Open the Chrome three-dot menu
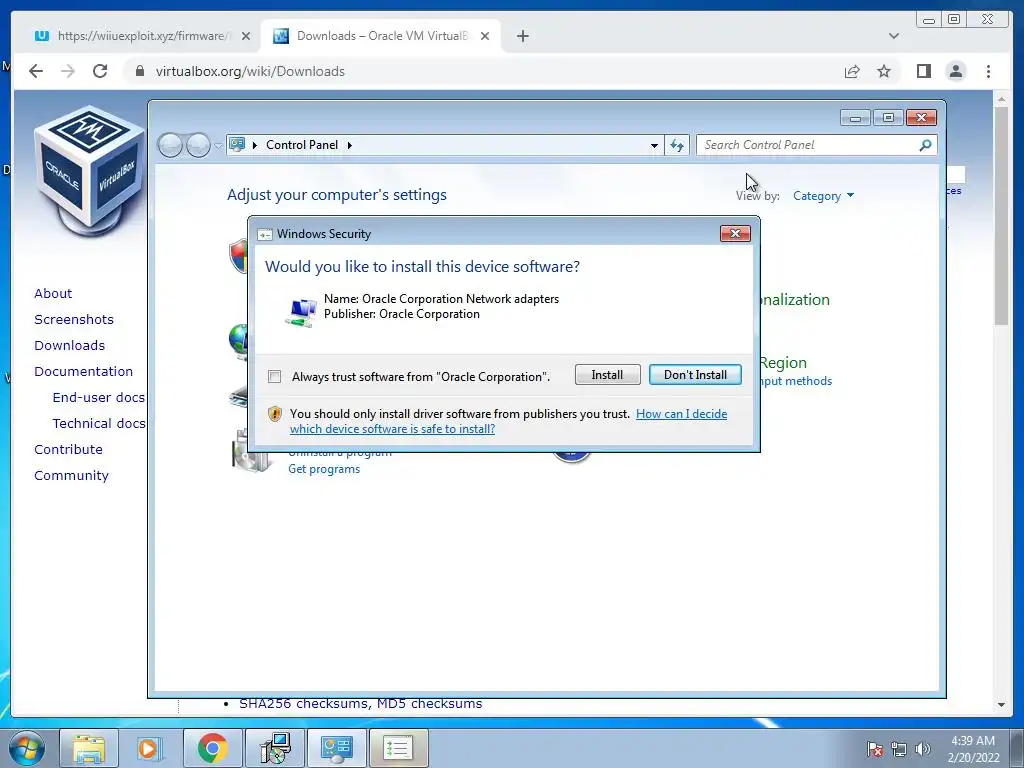This screenshot has width=1024, height=768. 988,71
